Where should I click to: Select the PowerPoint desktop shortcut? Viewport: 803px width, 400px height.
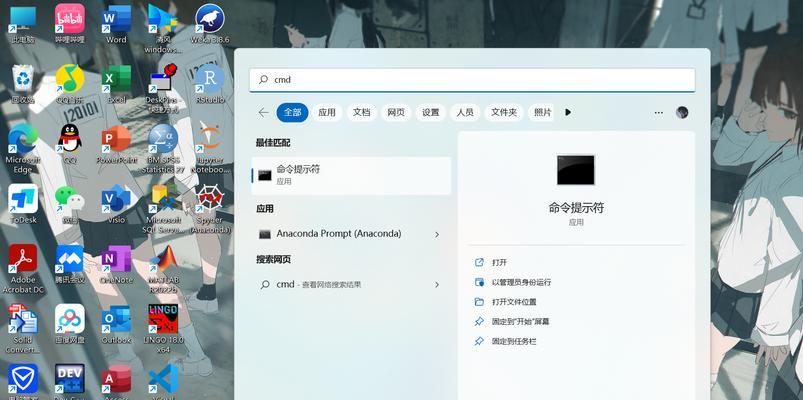point(116,144)
